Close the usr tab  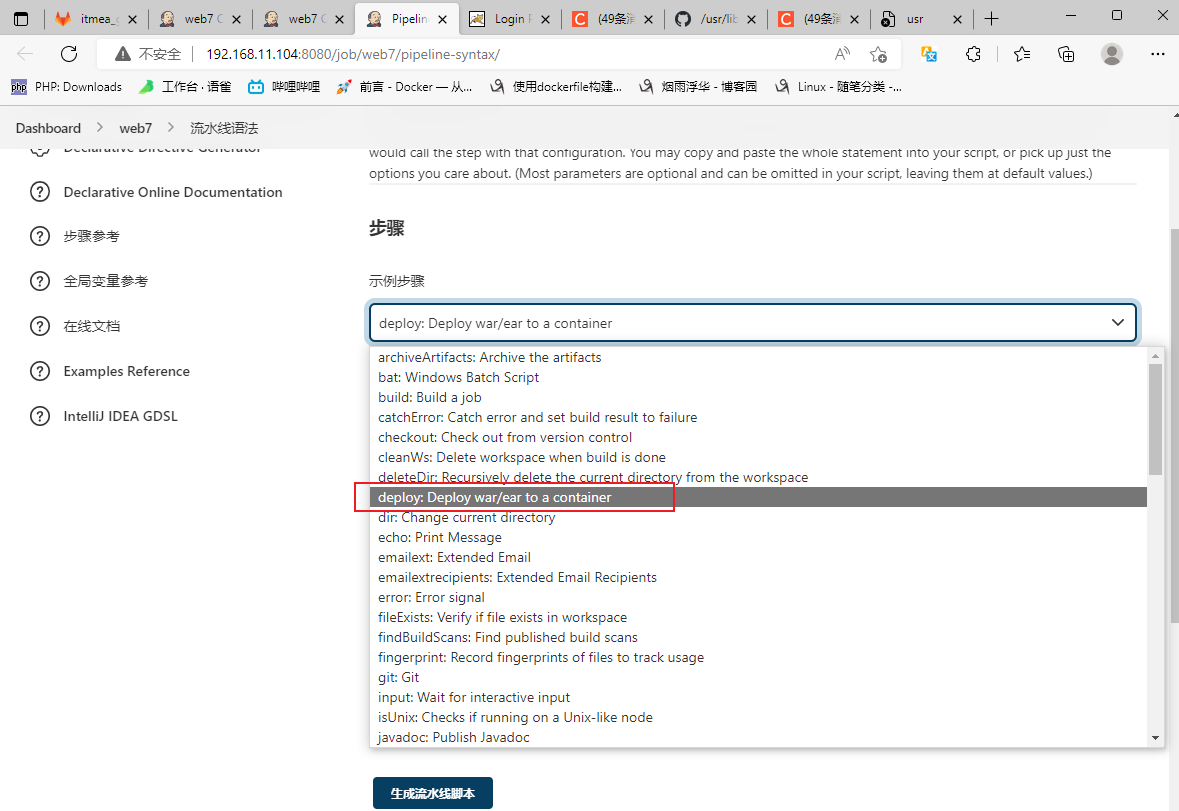coord(957,20)
